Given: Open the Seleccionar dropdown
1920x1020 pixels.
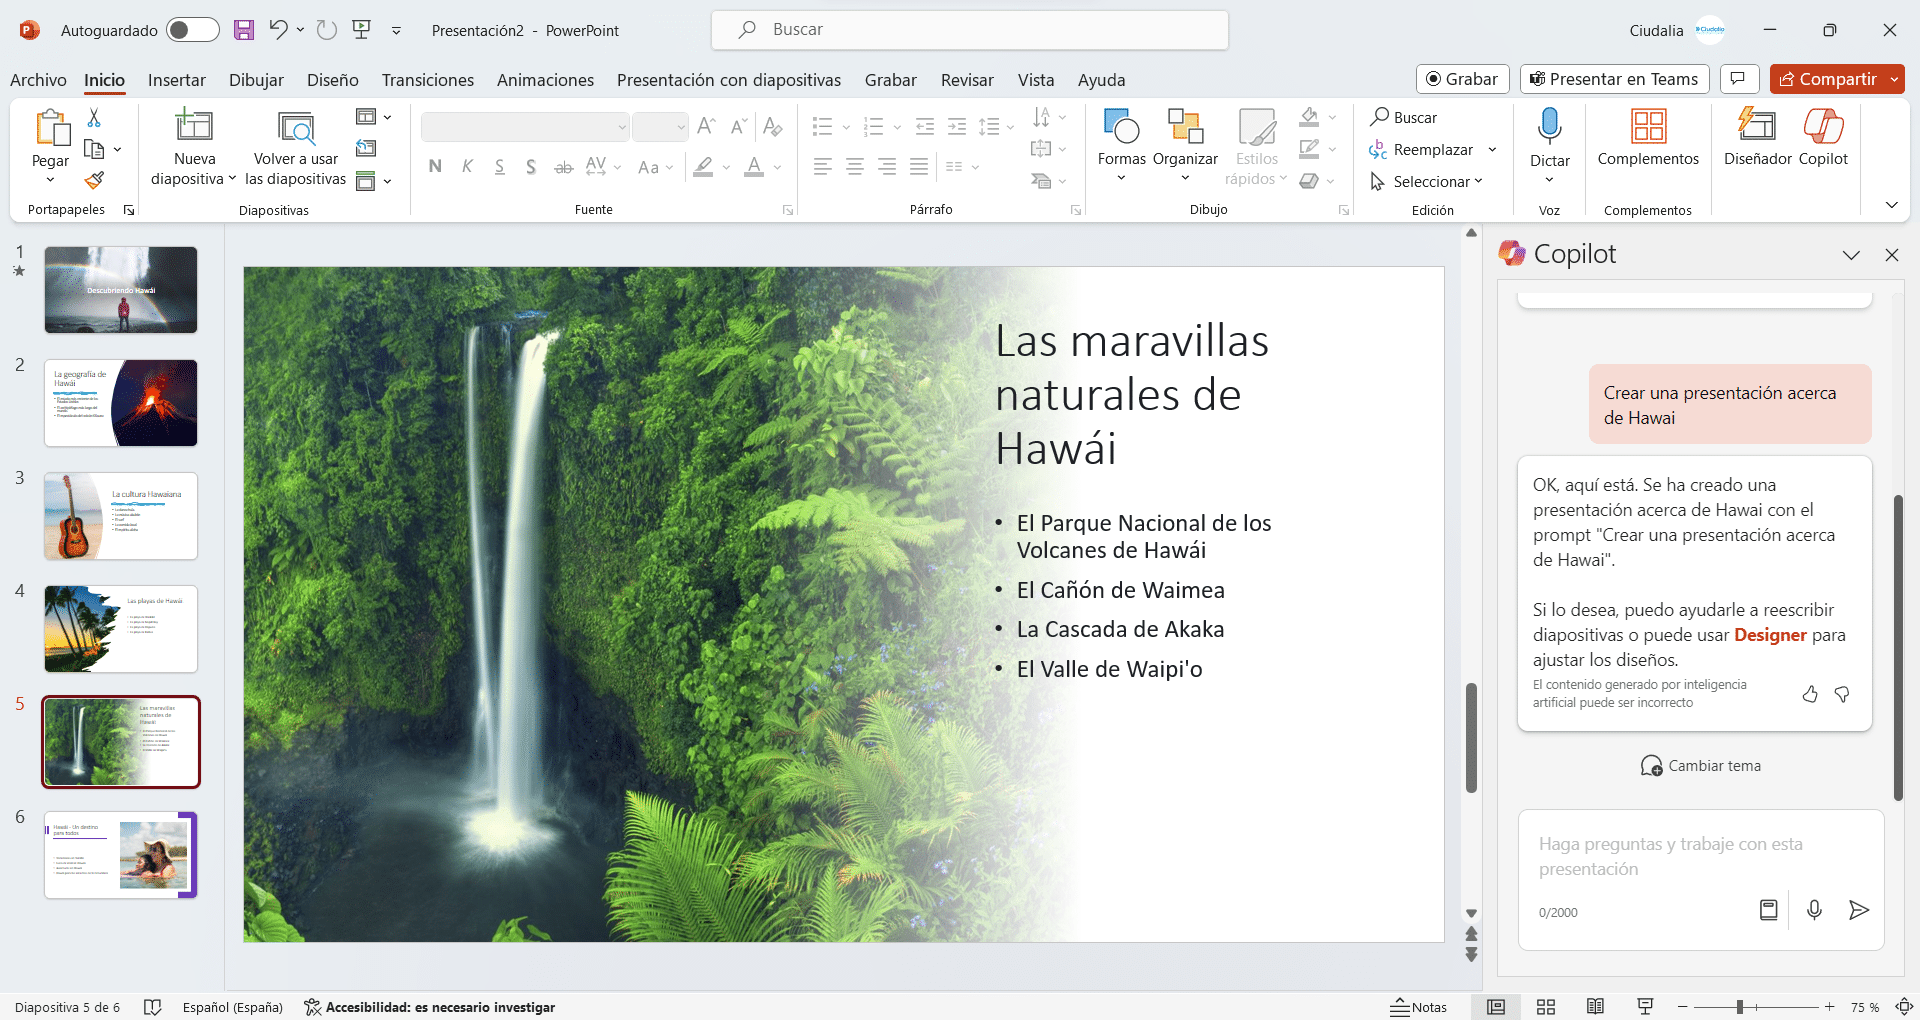Looking at the screenshot, I should coord(1431,181).
